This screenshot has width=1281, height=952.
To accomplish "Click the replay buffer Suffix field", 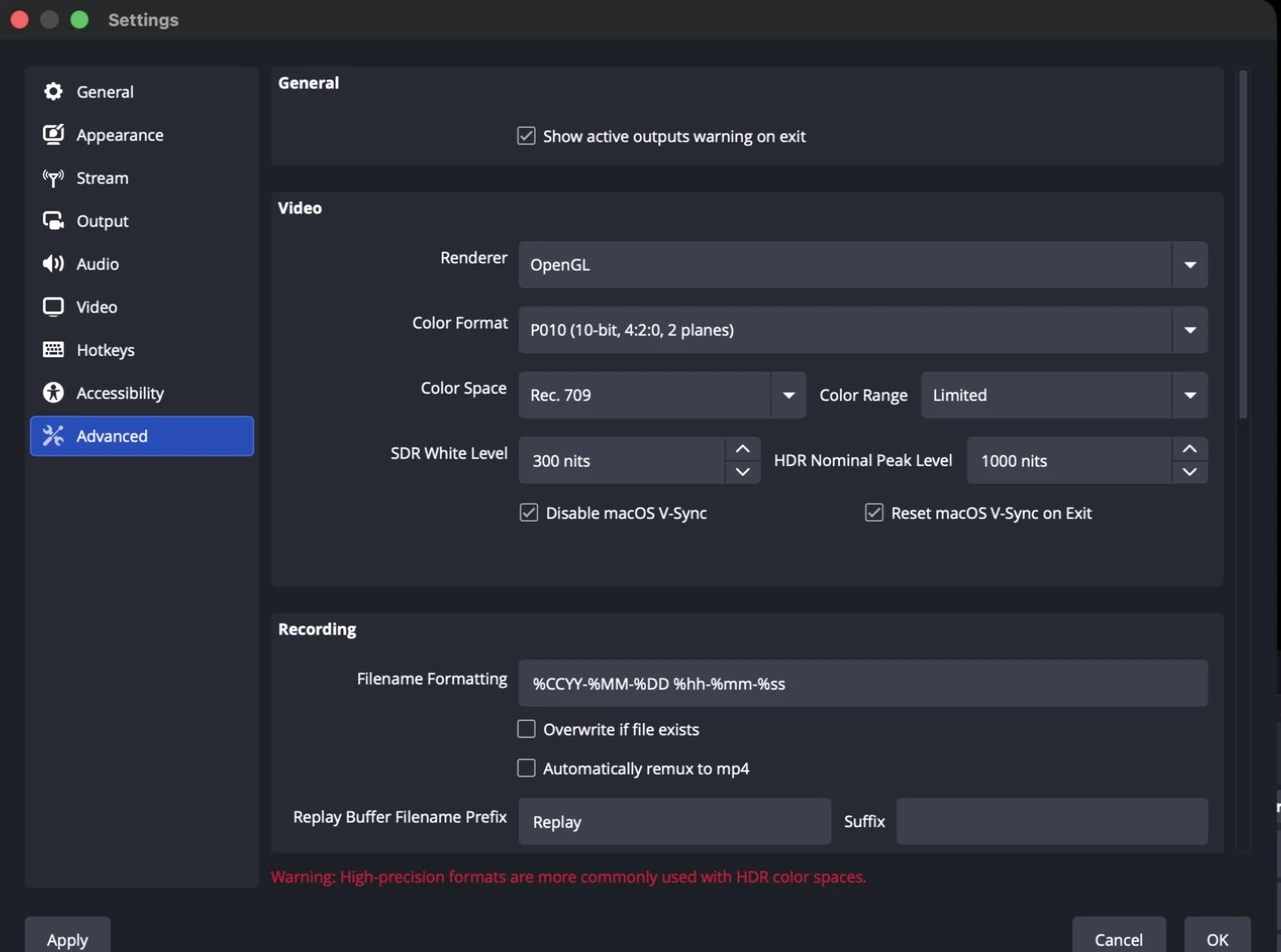I will [x=1052, y=821].
